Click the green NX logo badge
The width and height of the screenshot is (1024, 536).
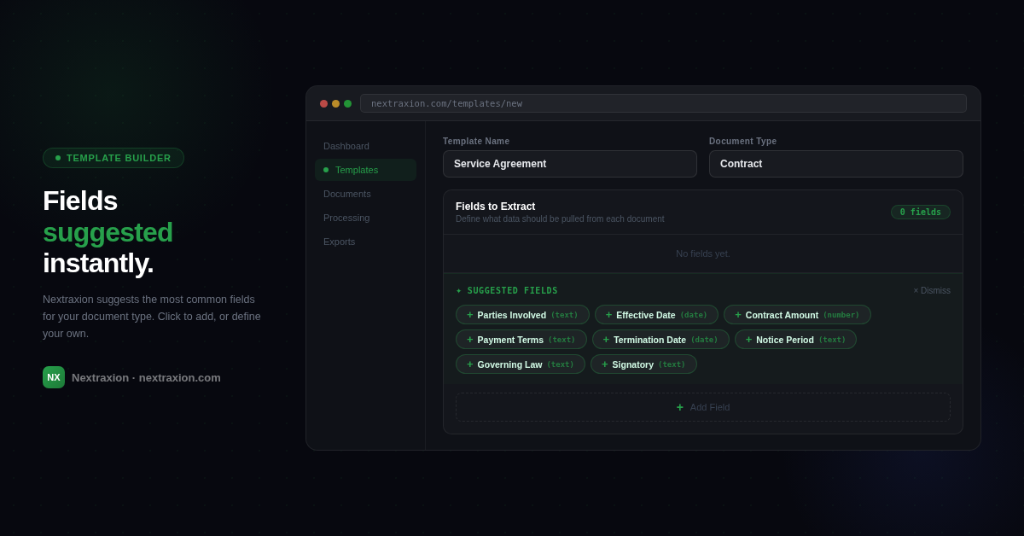pos(54,377)
